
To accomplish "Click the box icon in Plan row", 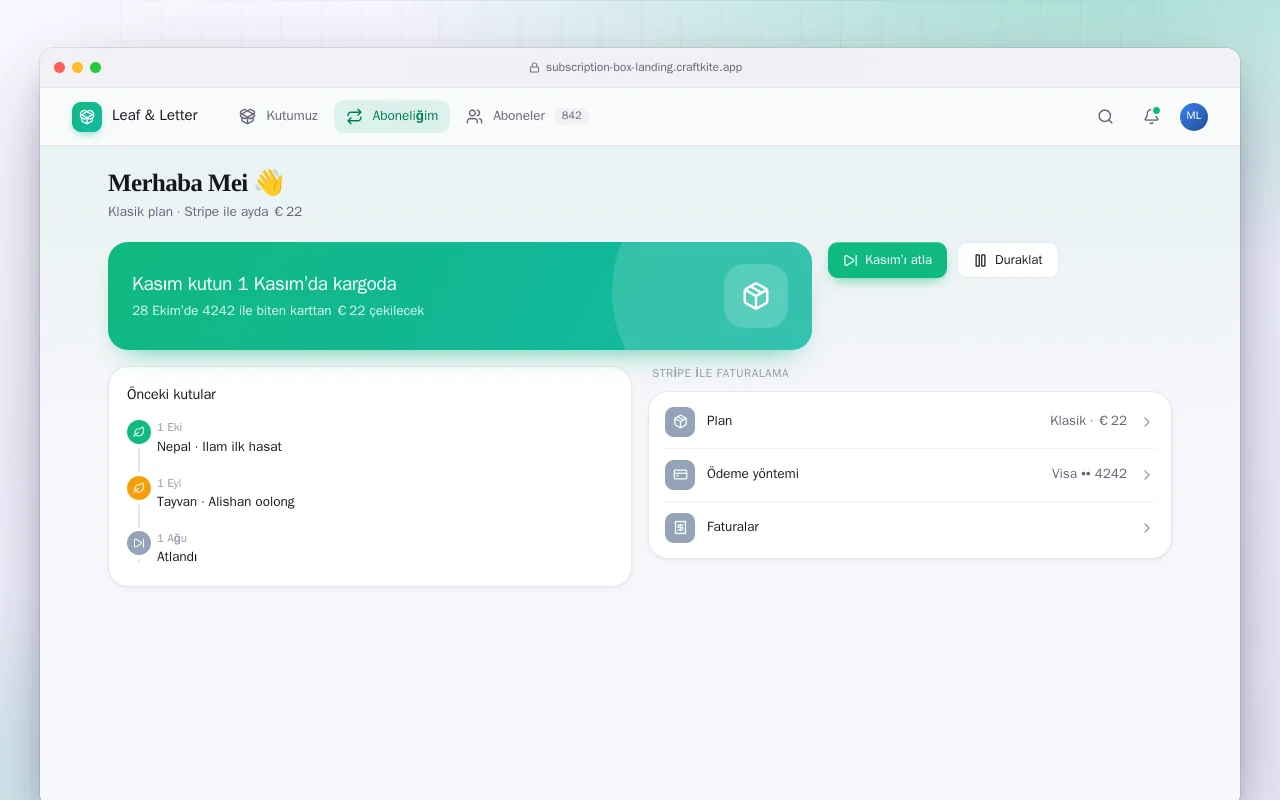I will click(680, 422).
